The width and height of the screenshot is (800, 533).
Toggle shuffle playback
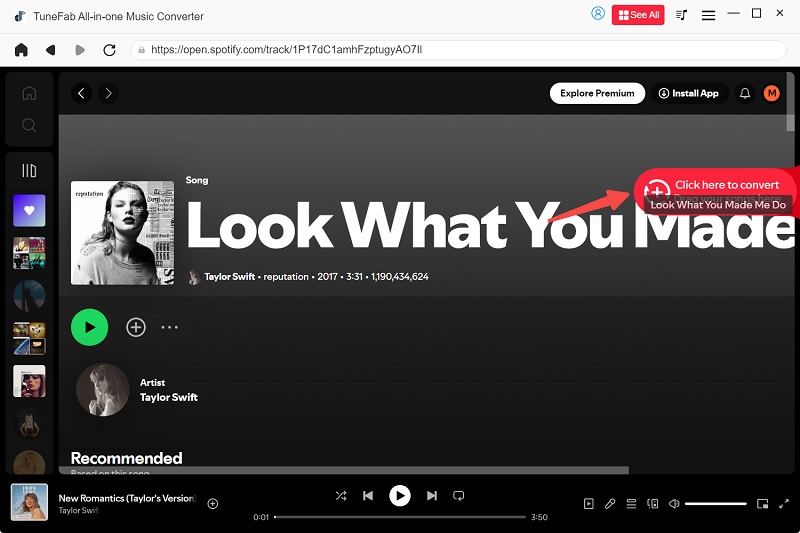341,496
